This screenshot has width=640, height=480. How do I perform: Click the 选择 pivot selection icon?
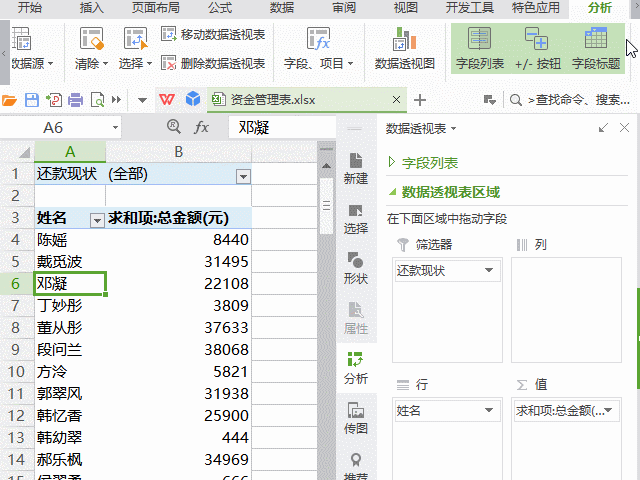click(135, 38)
